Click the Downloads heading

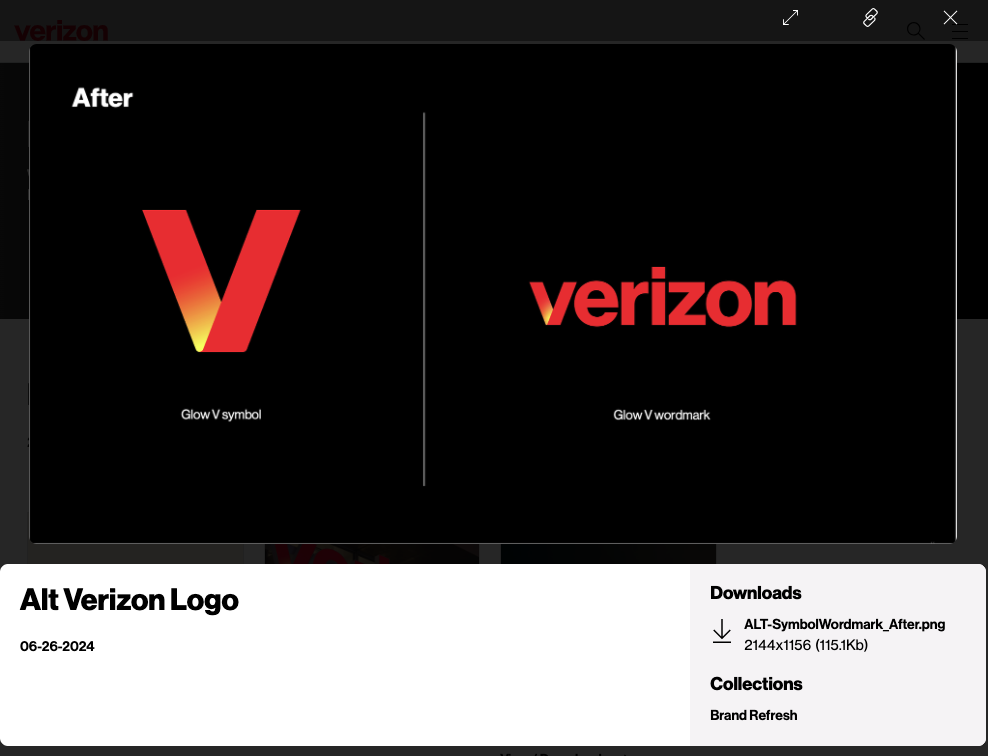click(755, 593)
